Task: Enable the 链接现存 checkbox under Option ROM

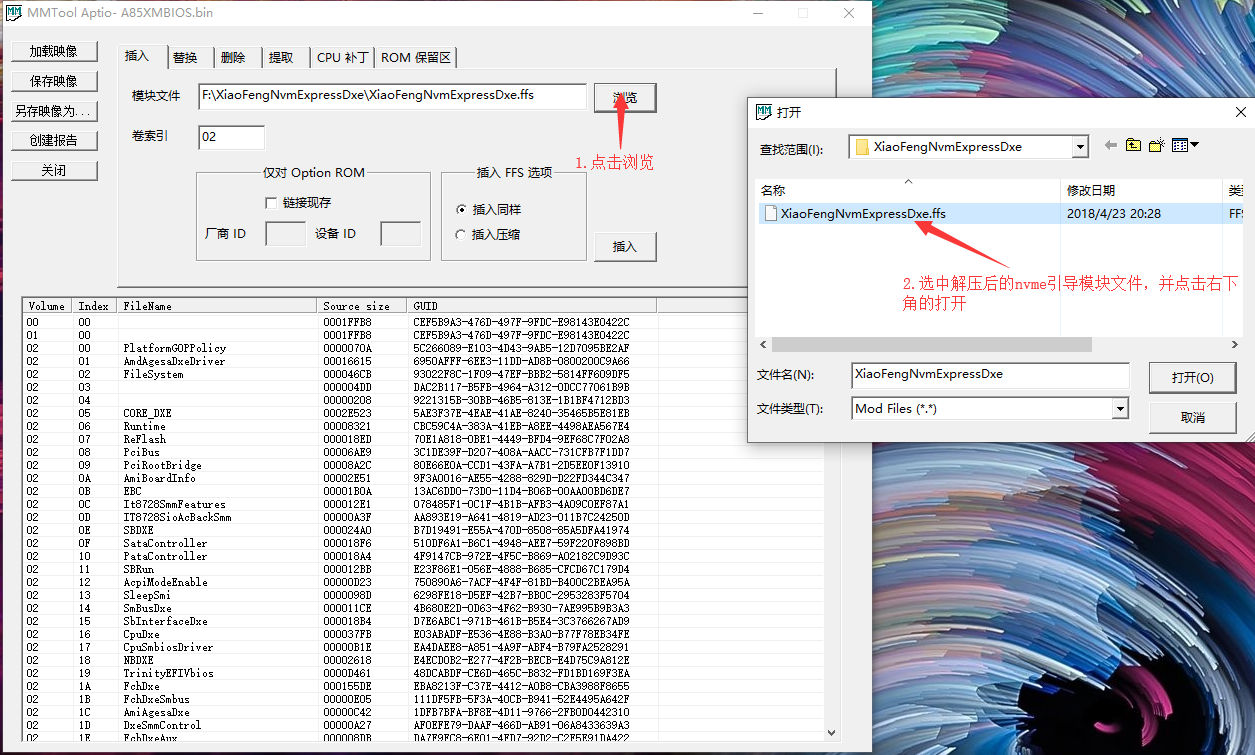Action: (x=271, y=202)
